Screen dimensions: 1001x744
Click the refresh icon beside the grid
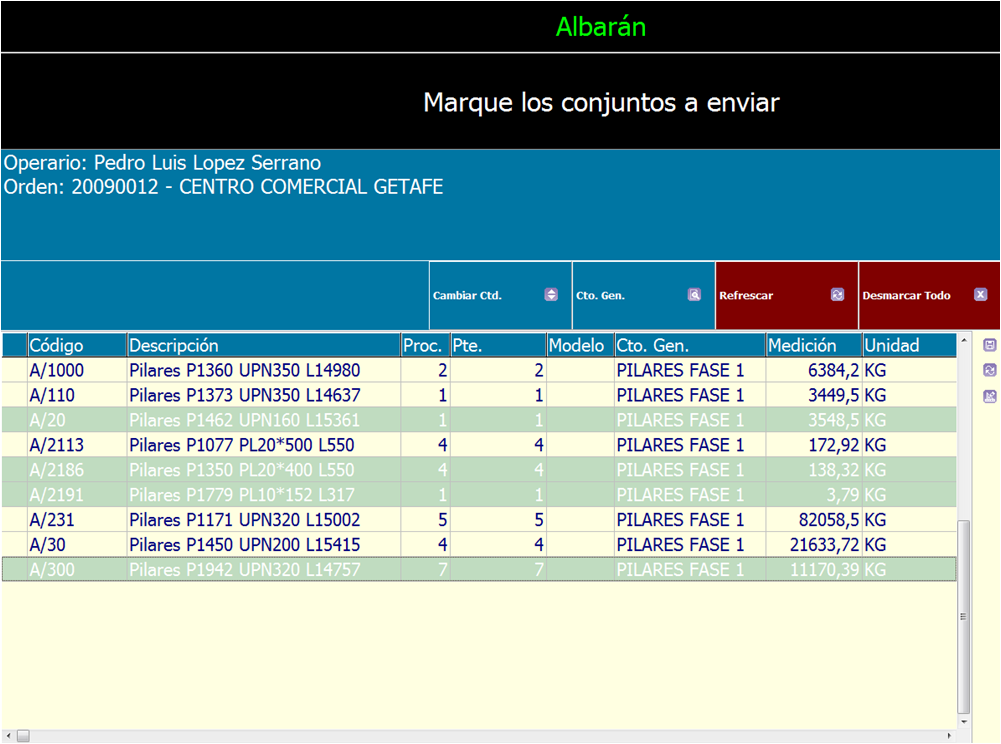(x=990, y=370)
